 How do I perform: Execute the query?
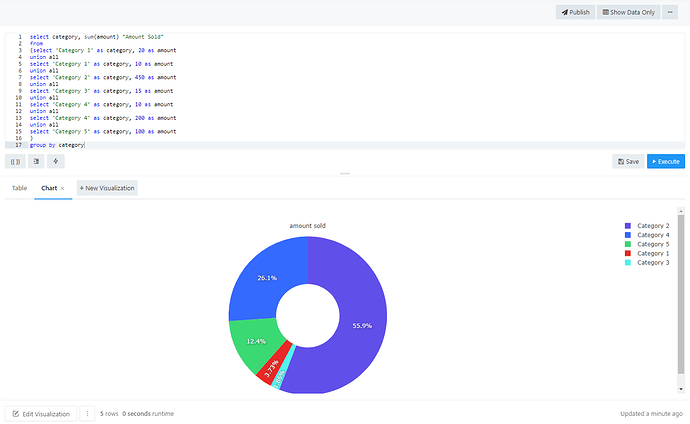pyautogui.click(x=666, y=161)
